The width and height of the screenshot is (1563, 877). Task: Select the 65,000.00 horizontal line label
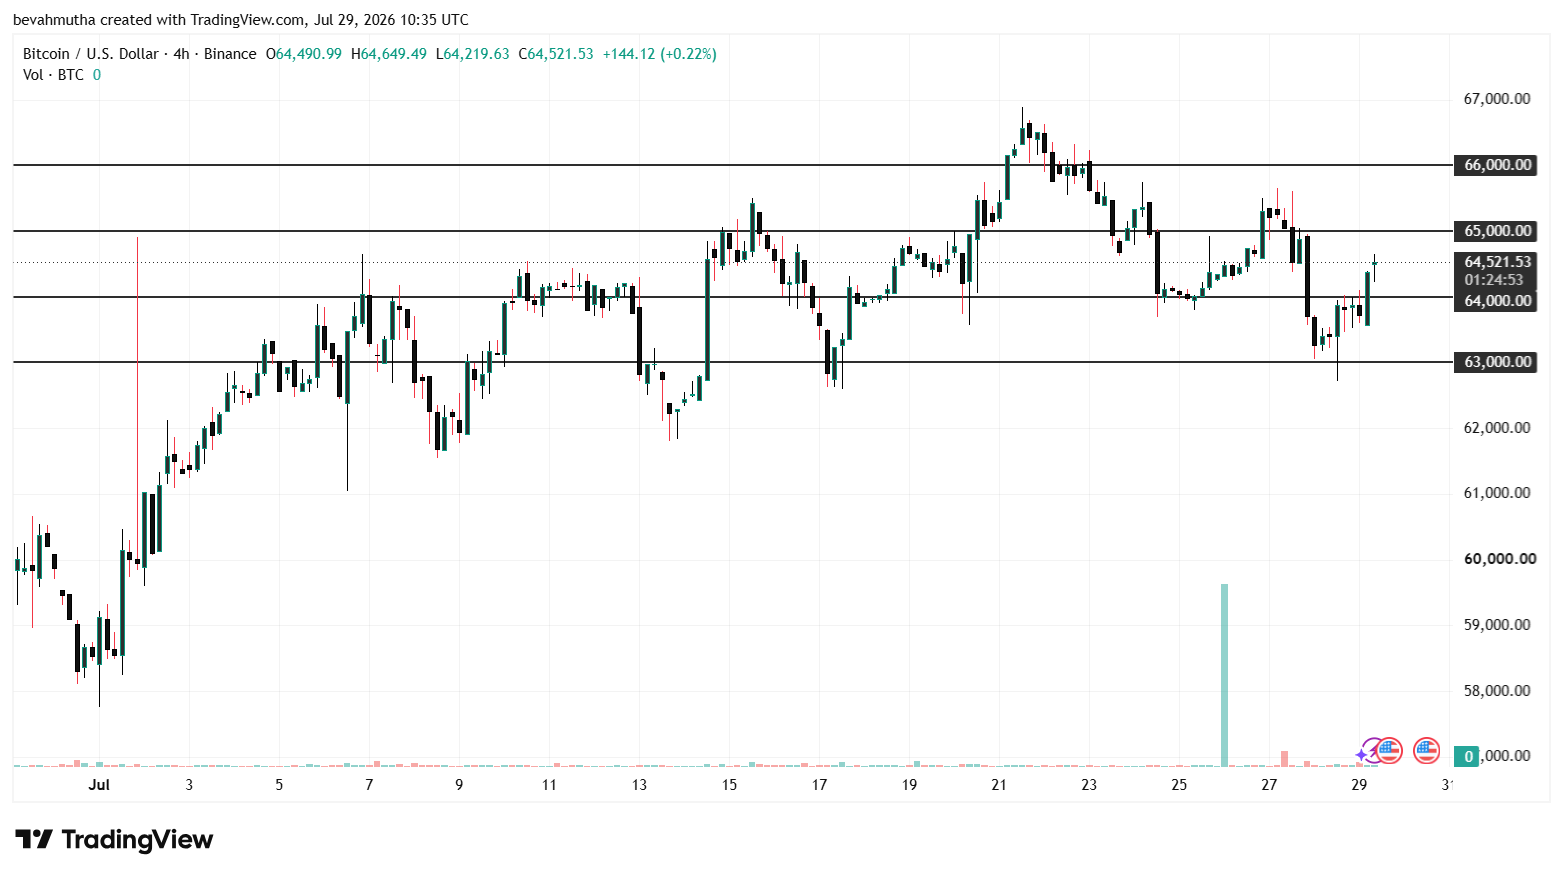coord(1497,231)
